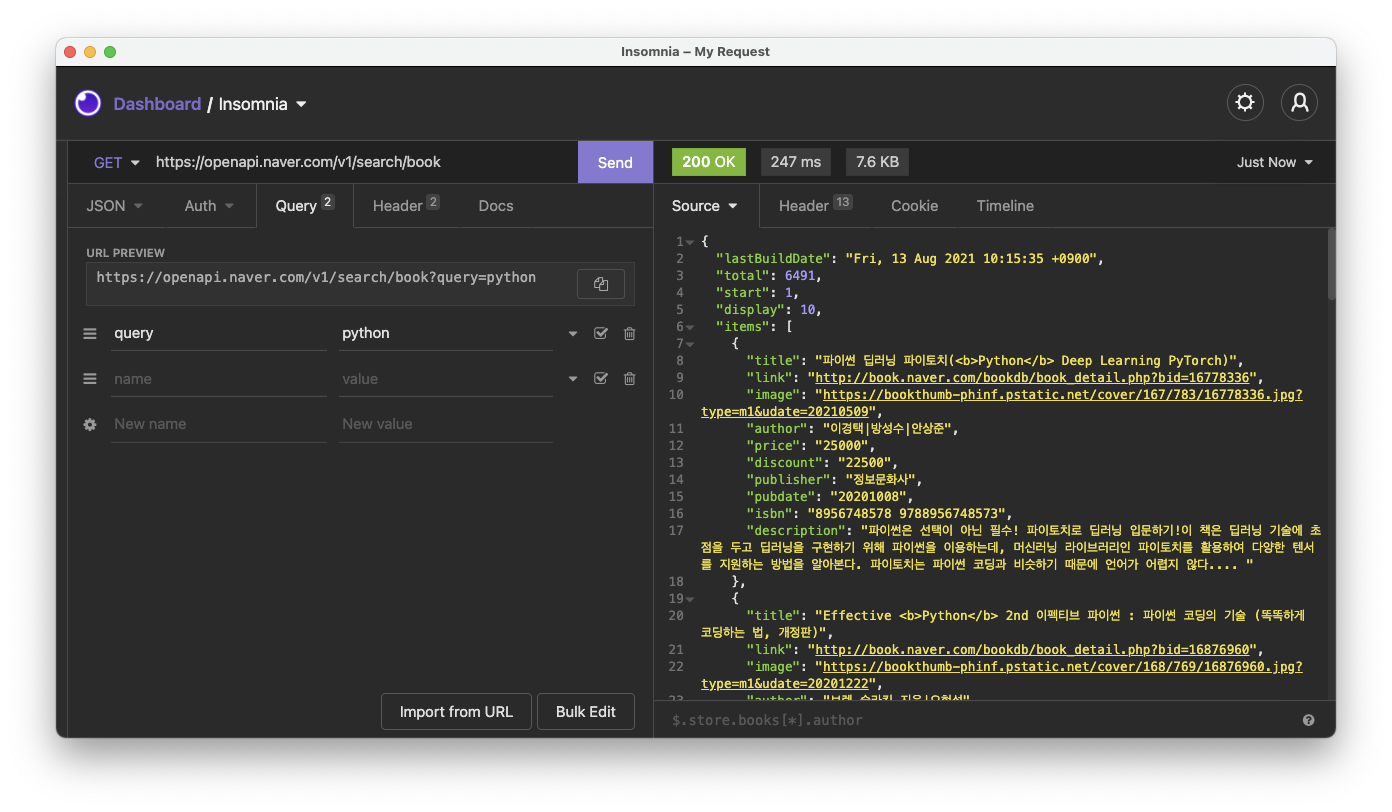Image resolution: width=1392 pixels, height=812 pixels.
Task: Click the New name input field
Action: [219, 424]
